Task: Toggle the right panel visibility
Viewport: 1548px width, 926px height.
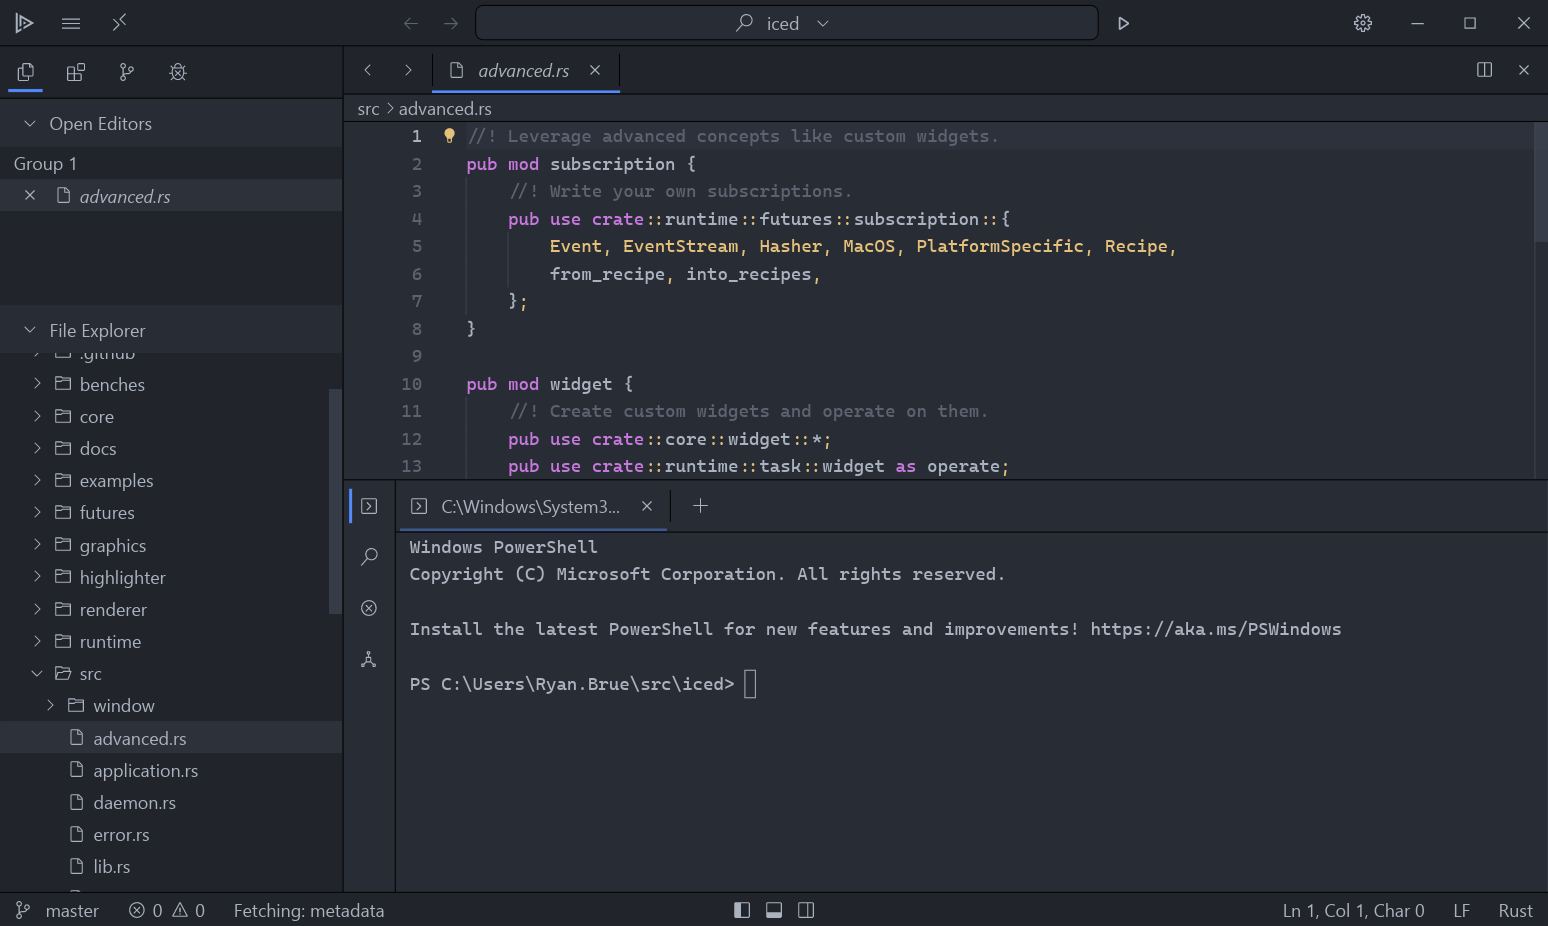Action: (806, 910)
